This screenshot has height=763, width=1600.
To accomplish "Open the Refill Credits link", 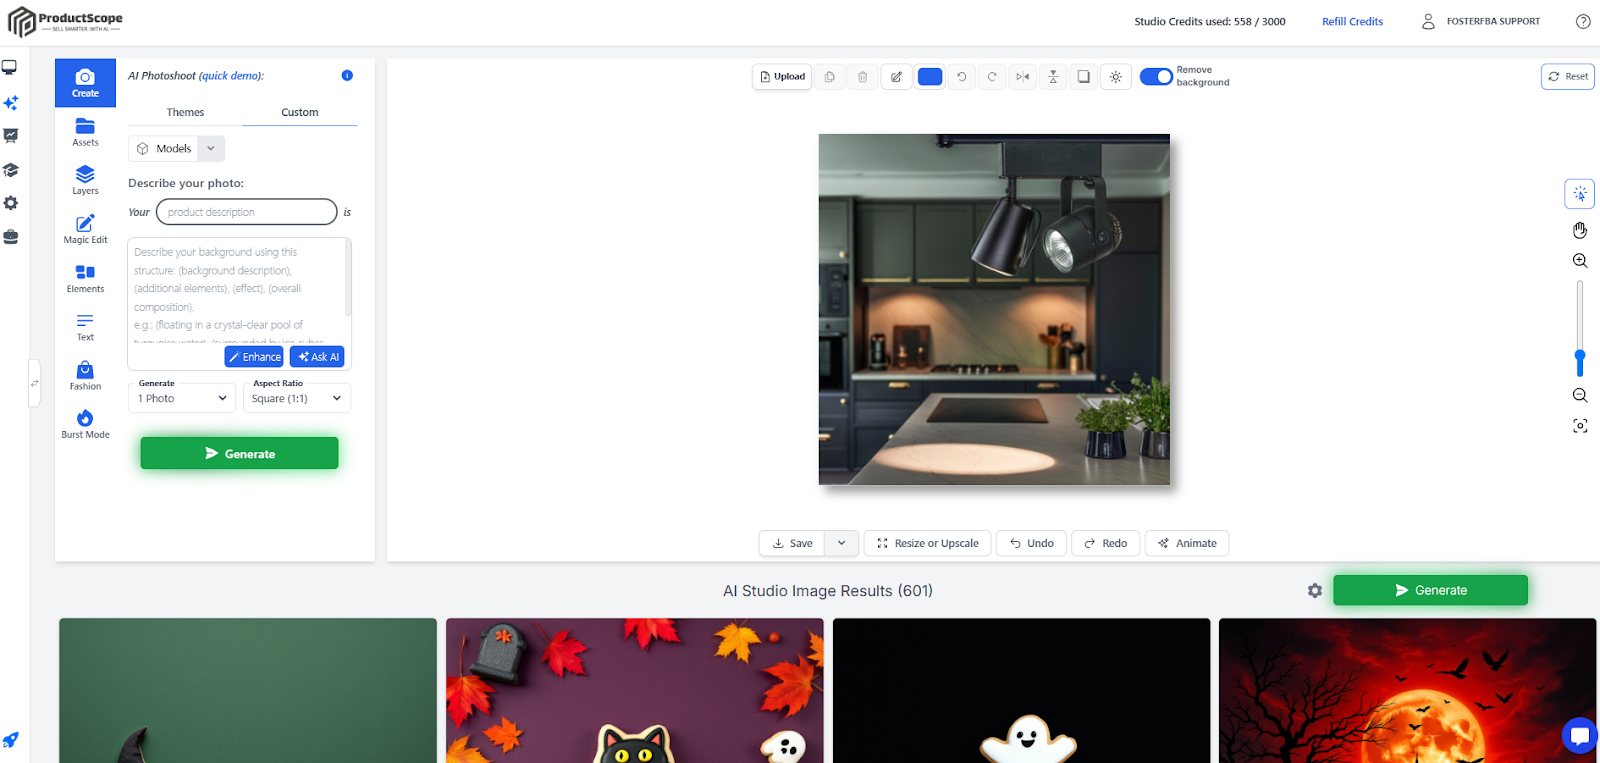I will tap(1352, 21).
